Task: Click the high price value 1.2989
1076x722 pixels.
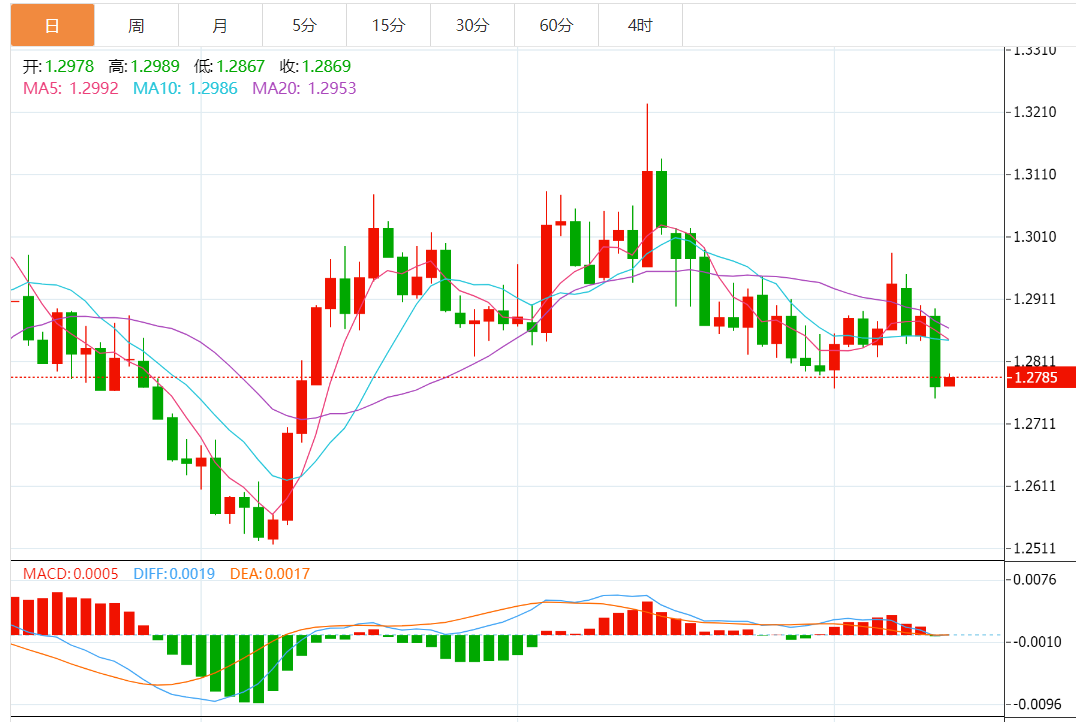Action: tap(155, 66)
